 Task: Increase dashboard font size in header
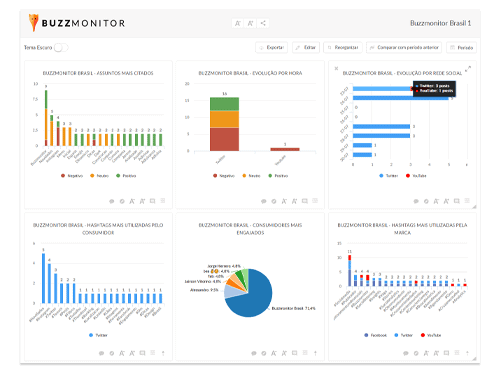(x=250, y=23)
